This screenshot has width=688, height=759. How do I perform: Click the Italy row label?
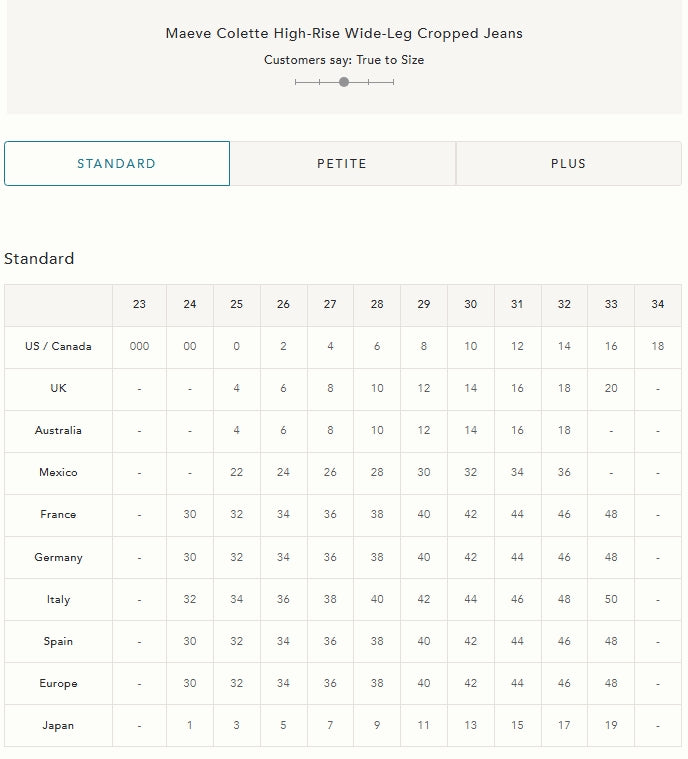(x=59, y=599)
